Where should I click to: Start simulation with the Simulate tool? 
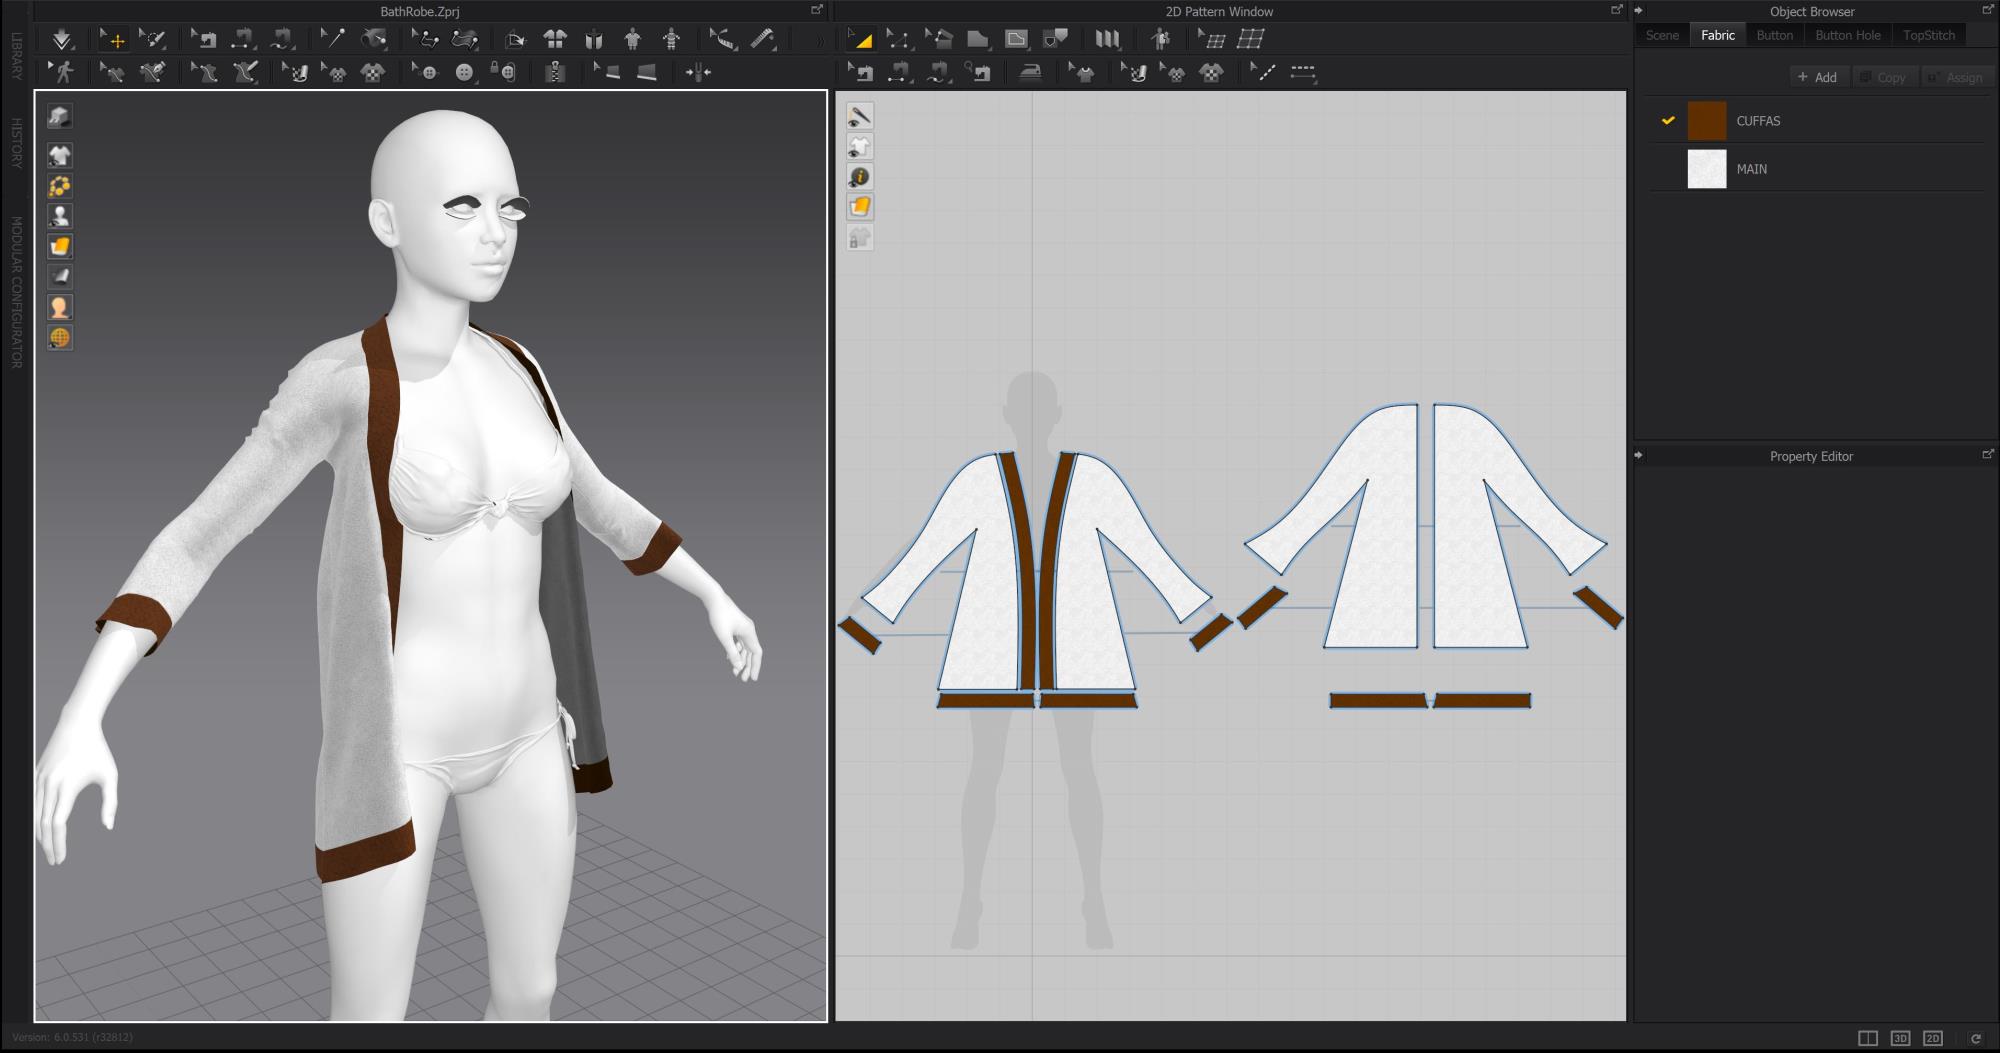tap(62, 39)
